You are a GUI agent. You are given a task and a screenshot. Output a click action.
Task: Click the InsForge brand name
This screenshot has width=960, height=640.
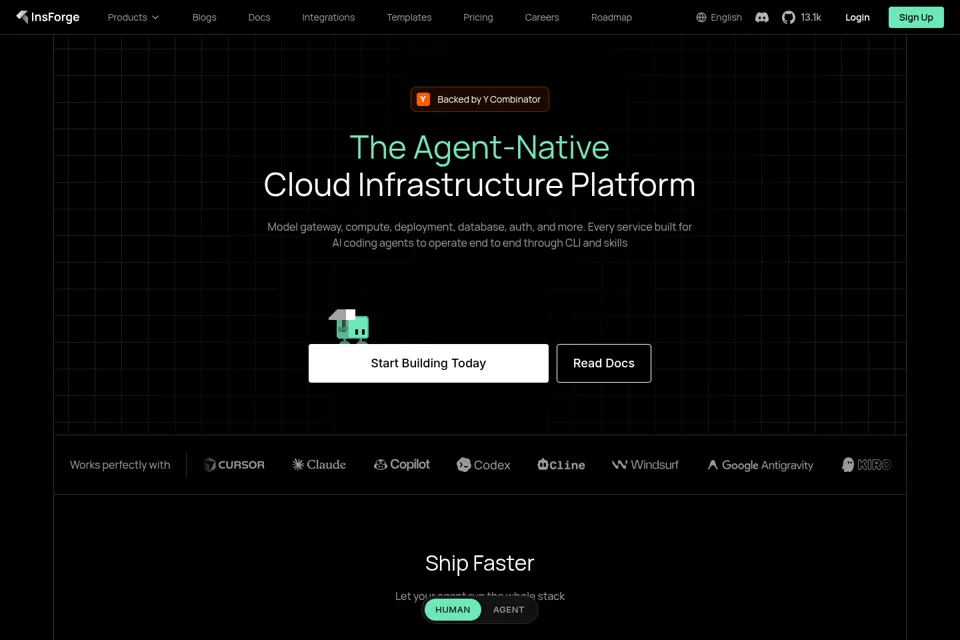click(55, 17)
